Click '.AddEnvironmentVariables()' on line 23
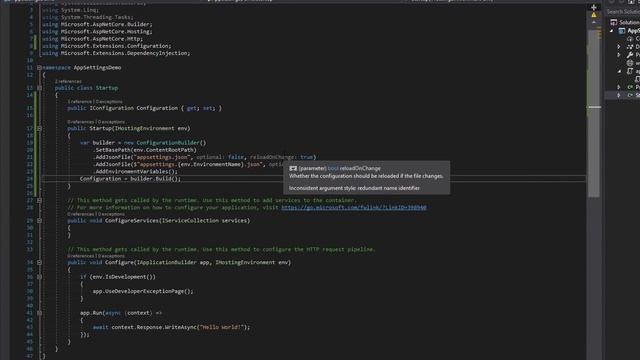 [x=135, y=171]
